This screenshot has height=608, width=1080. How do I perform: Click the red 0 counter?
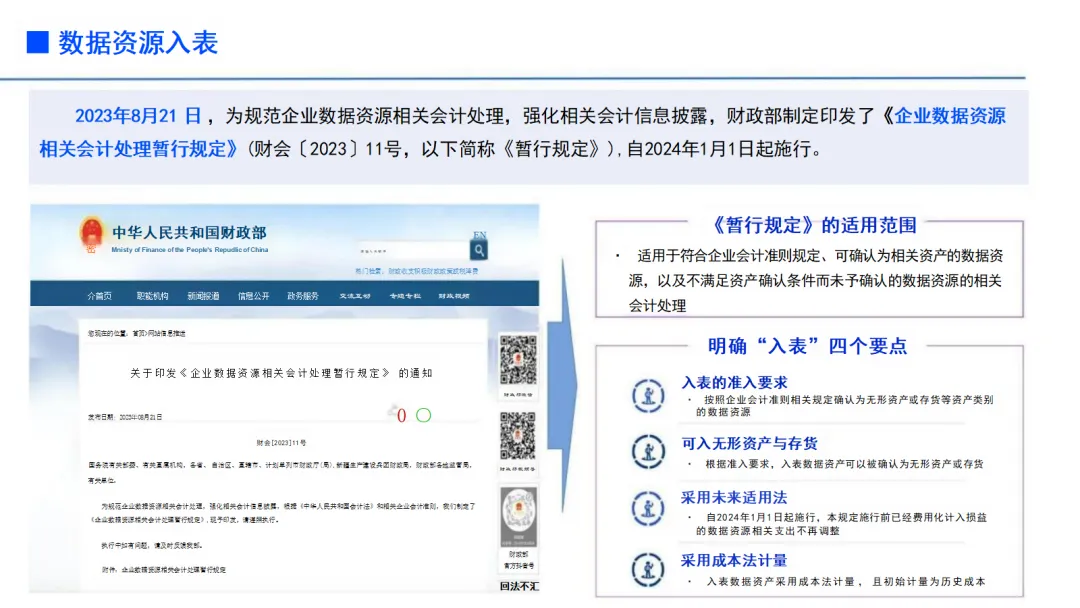click(402, 415)
